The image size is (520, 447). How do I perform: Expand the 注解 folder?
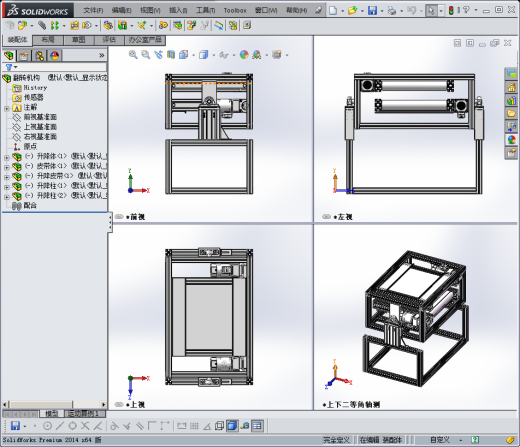6,108
